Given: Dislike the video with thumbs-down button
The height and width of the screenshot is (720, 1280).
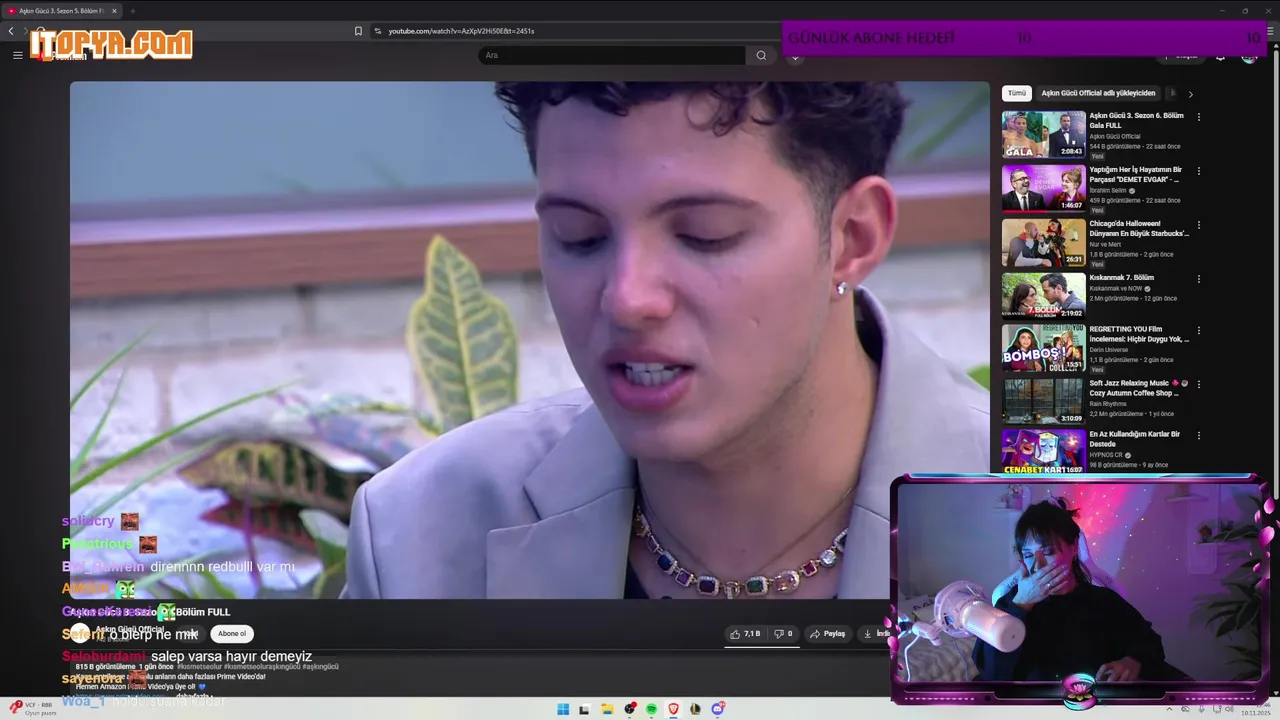Looking at the screenshot, I should 783,634.
